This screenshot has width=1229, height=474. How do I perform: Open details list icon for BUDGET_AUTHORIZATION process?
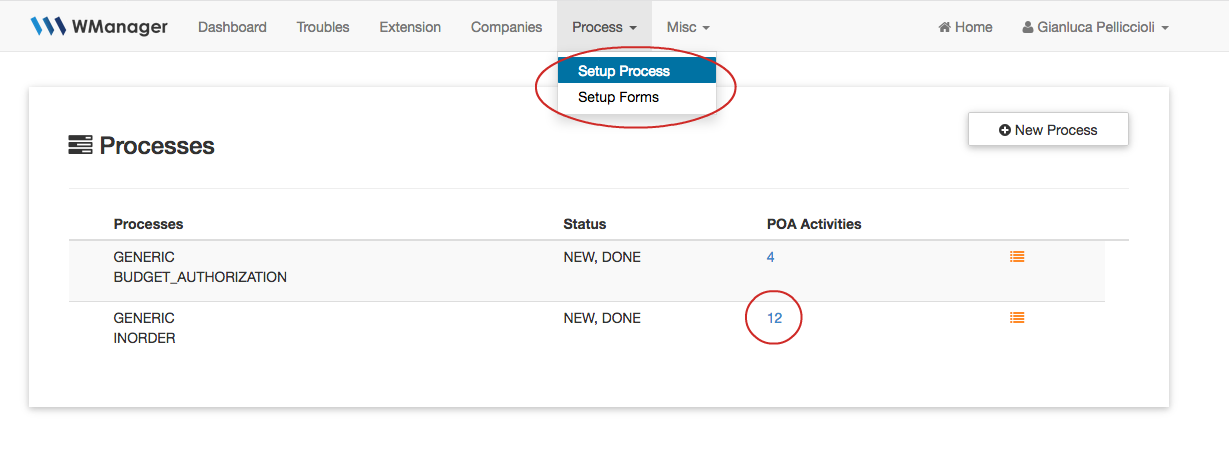coord(1017,257)
